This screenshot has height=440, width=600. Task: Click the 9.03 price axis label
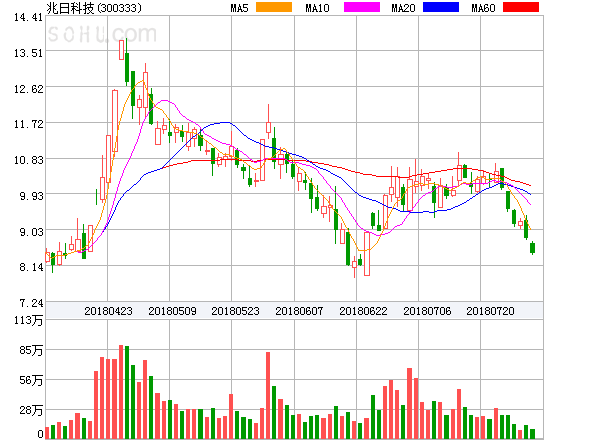[31, 232]
